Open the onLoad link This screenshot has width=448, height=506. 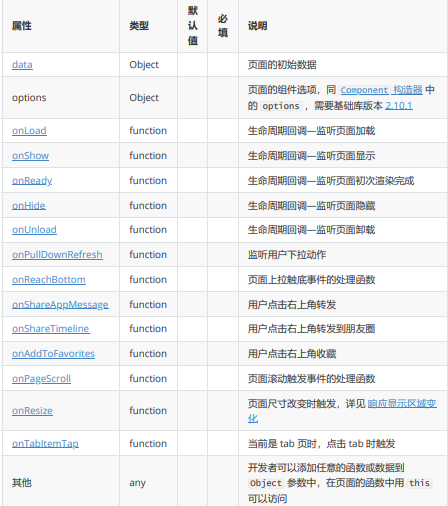[29, 130]
